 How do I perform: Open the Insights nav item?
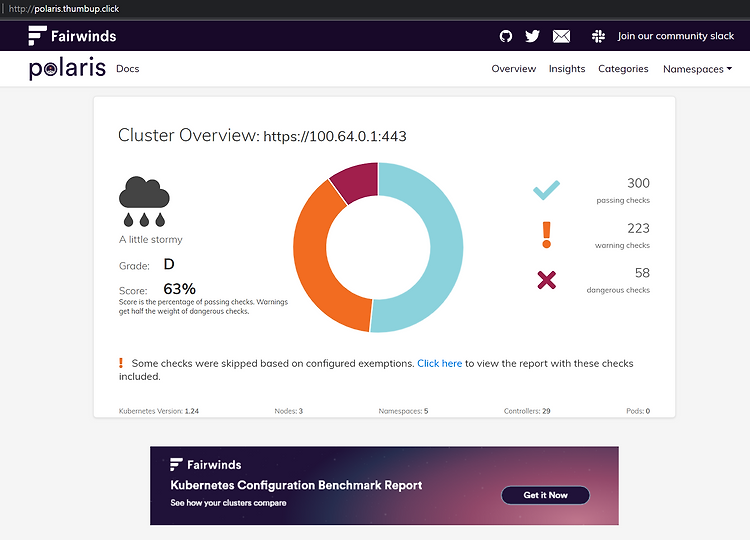click(x=567, y=68)
